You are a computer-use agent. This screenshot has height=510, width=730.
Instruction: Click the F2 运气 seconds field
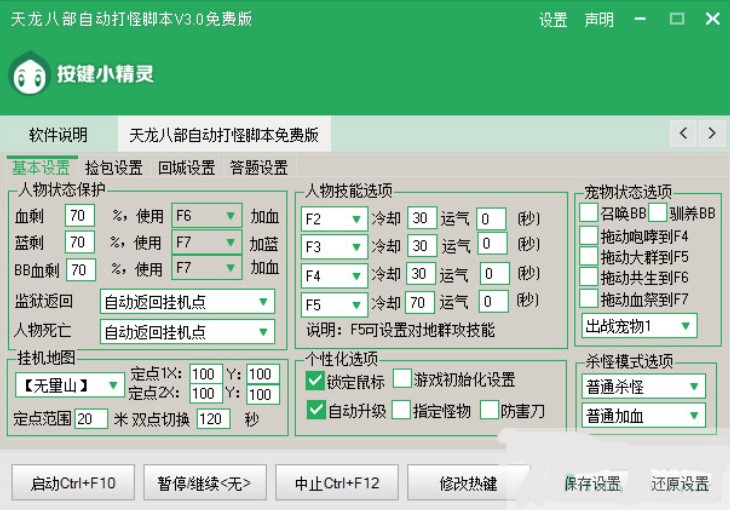[491, 219]
